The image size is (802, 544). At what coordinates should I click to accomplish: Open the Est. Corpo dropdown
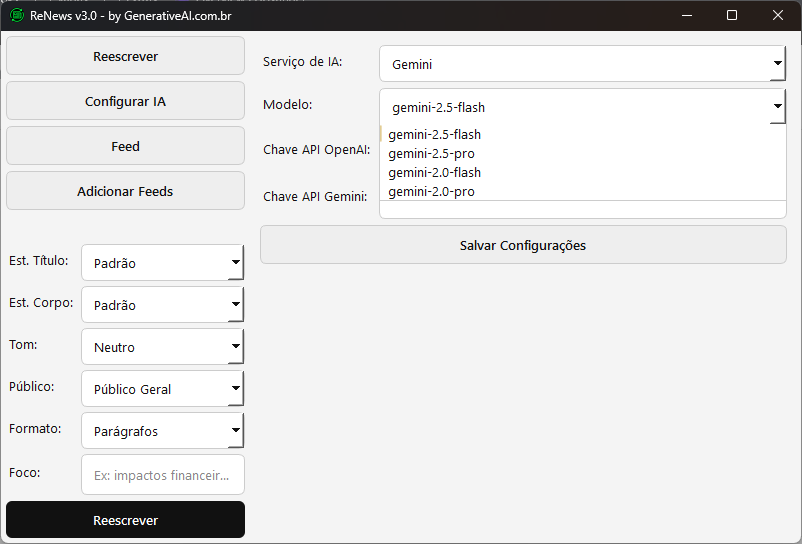(x=162, y=306)
